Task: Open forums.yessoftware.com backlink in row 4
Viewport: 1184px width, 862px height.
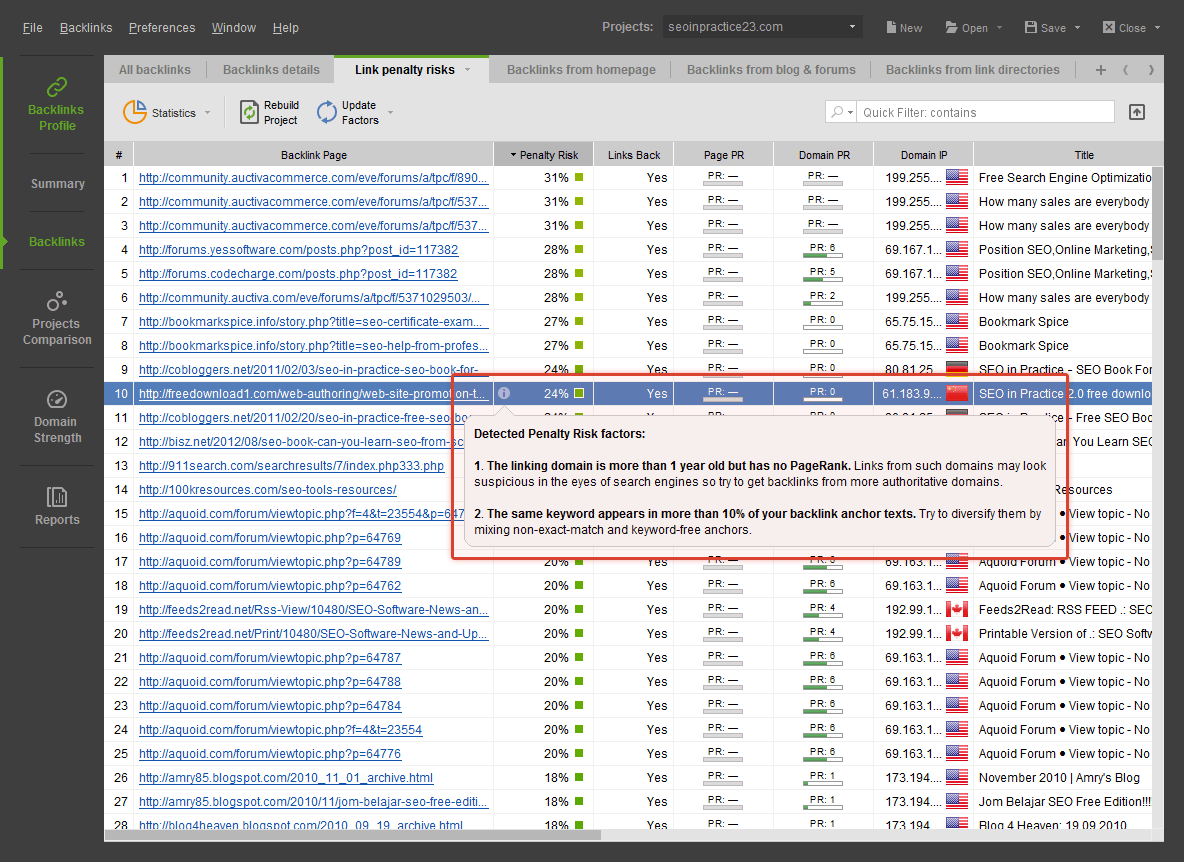Action: 298,250
